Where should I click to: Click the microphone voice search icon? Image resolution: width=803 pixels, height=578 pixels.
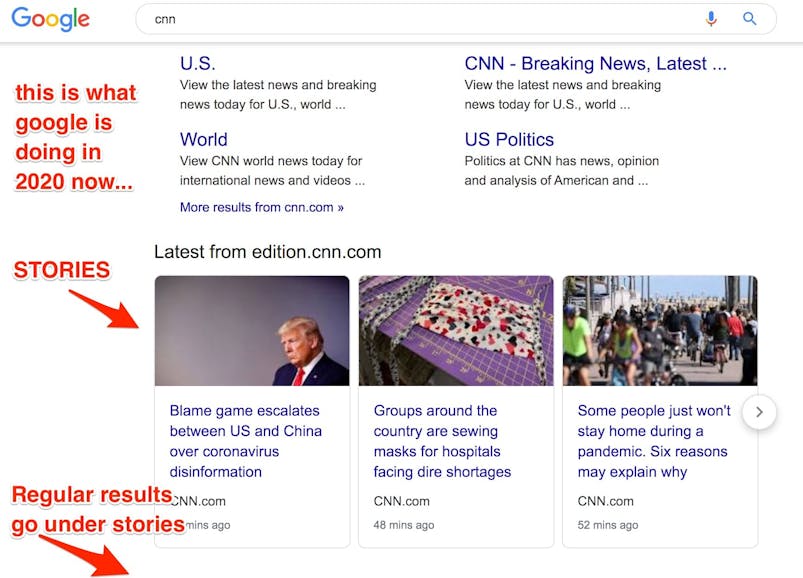point(711,19)
